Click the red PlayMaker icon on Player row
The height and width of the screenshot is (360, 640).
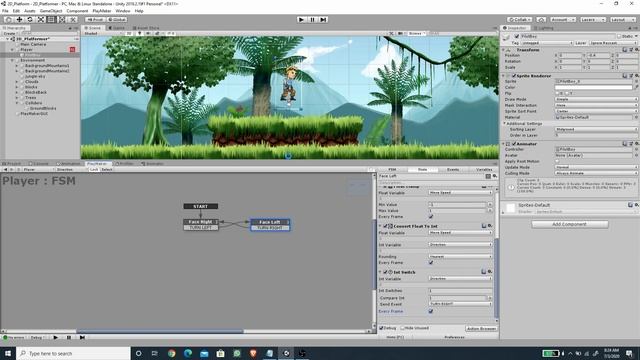tap(72, 49)
